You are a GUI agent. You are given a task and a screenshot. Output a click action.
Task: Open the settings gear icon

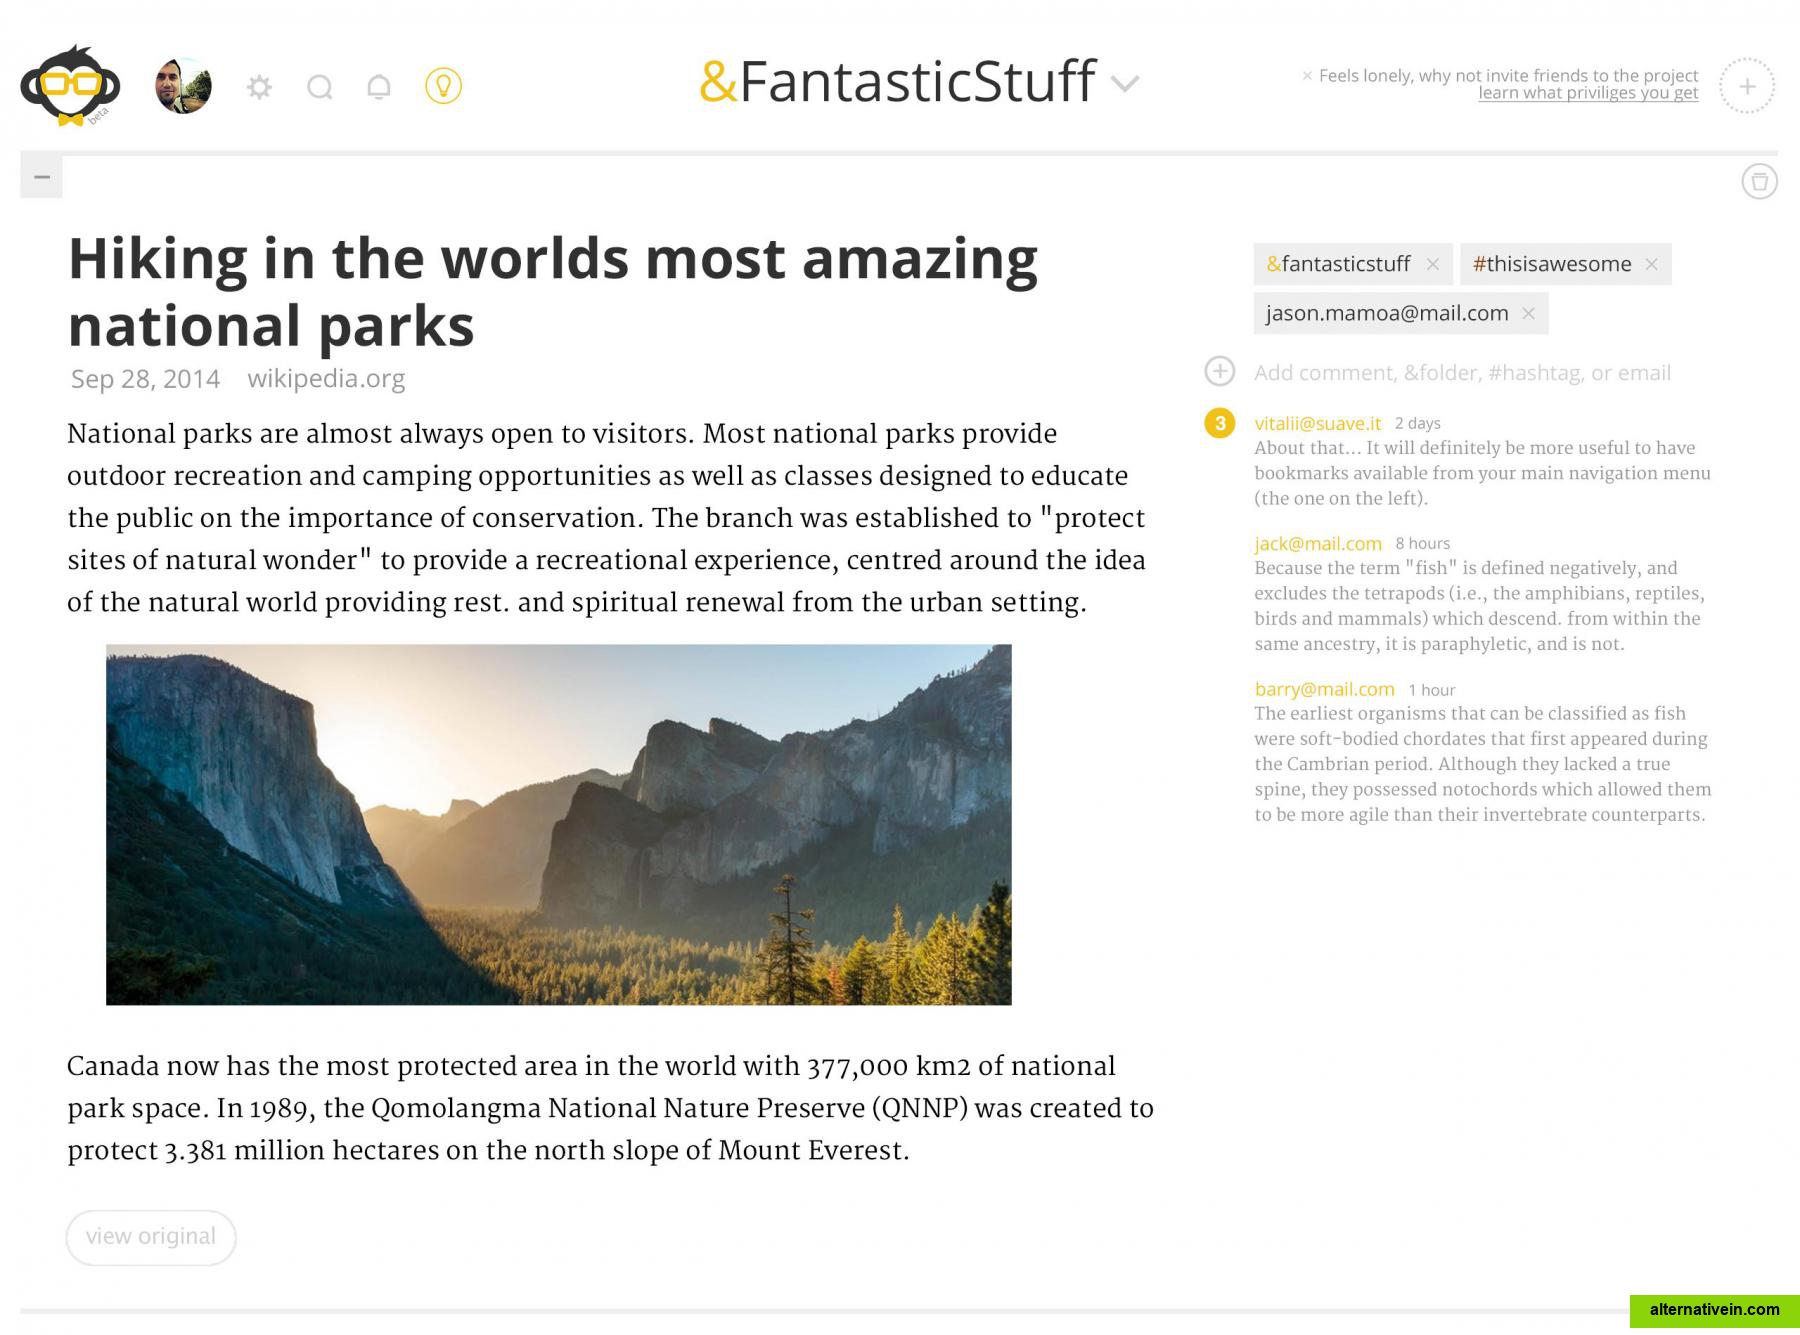pos(259,87)
